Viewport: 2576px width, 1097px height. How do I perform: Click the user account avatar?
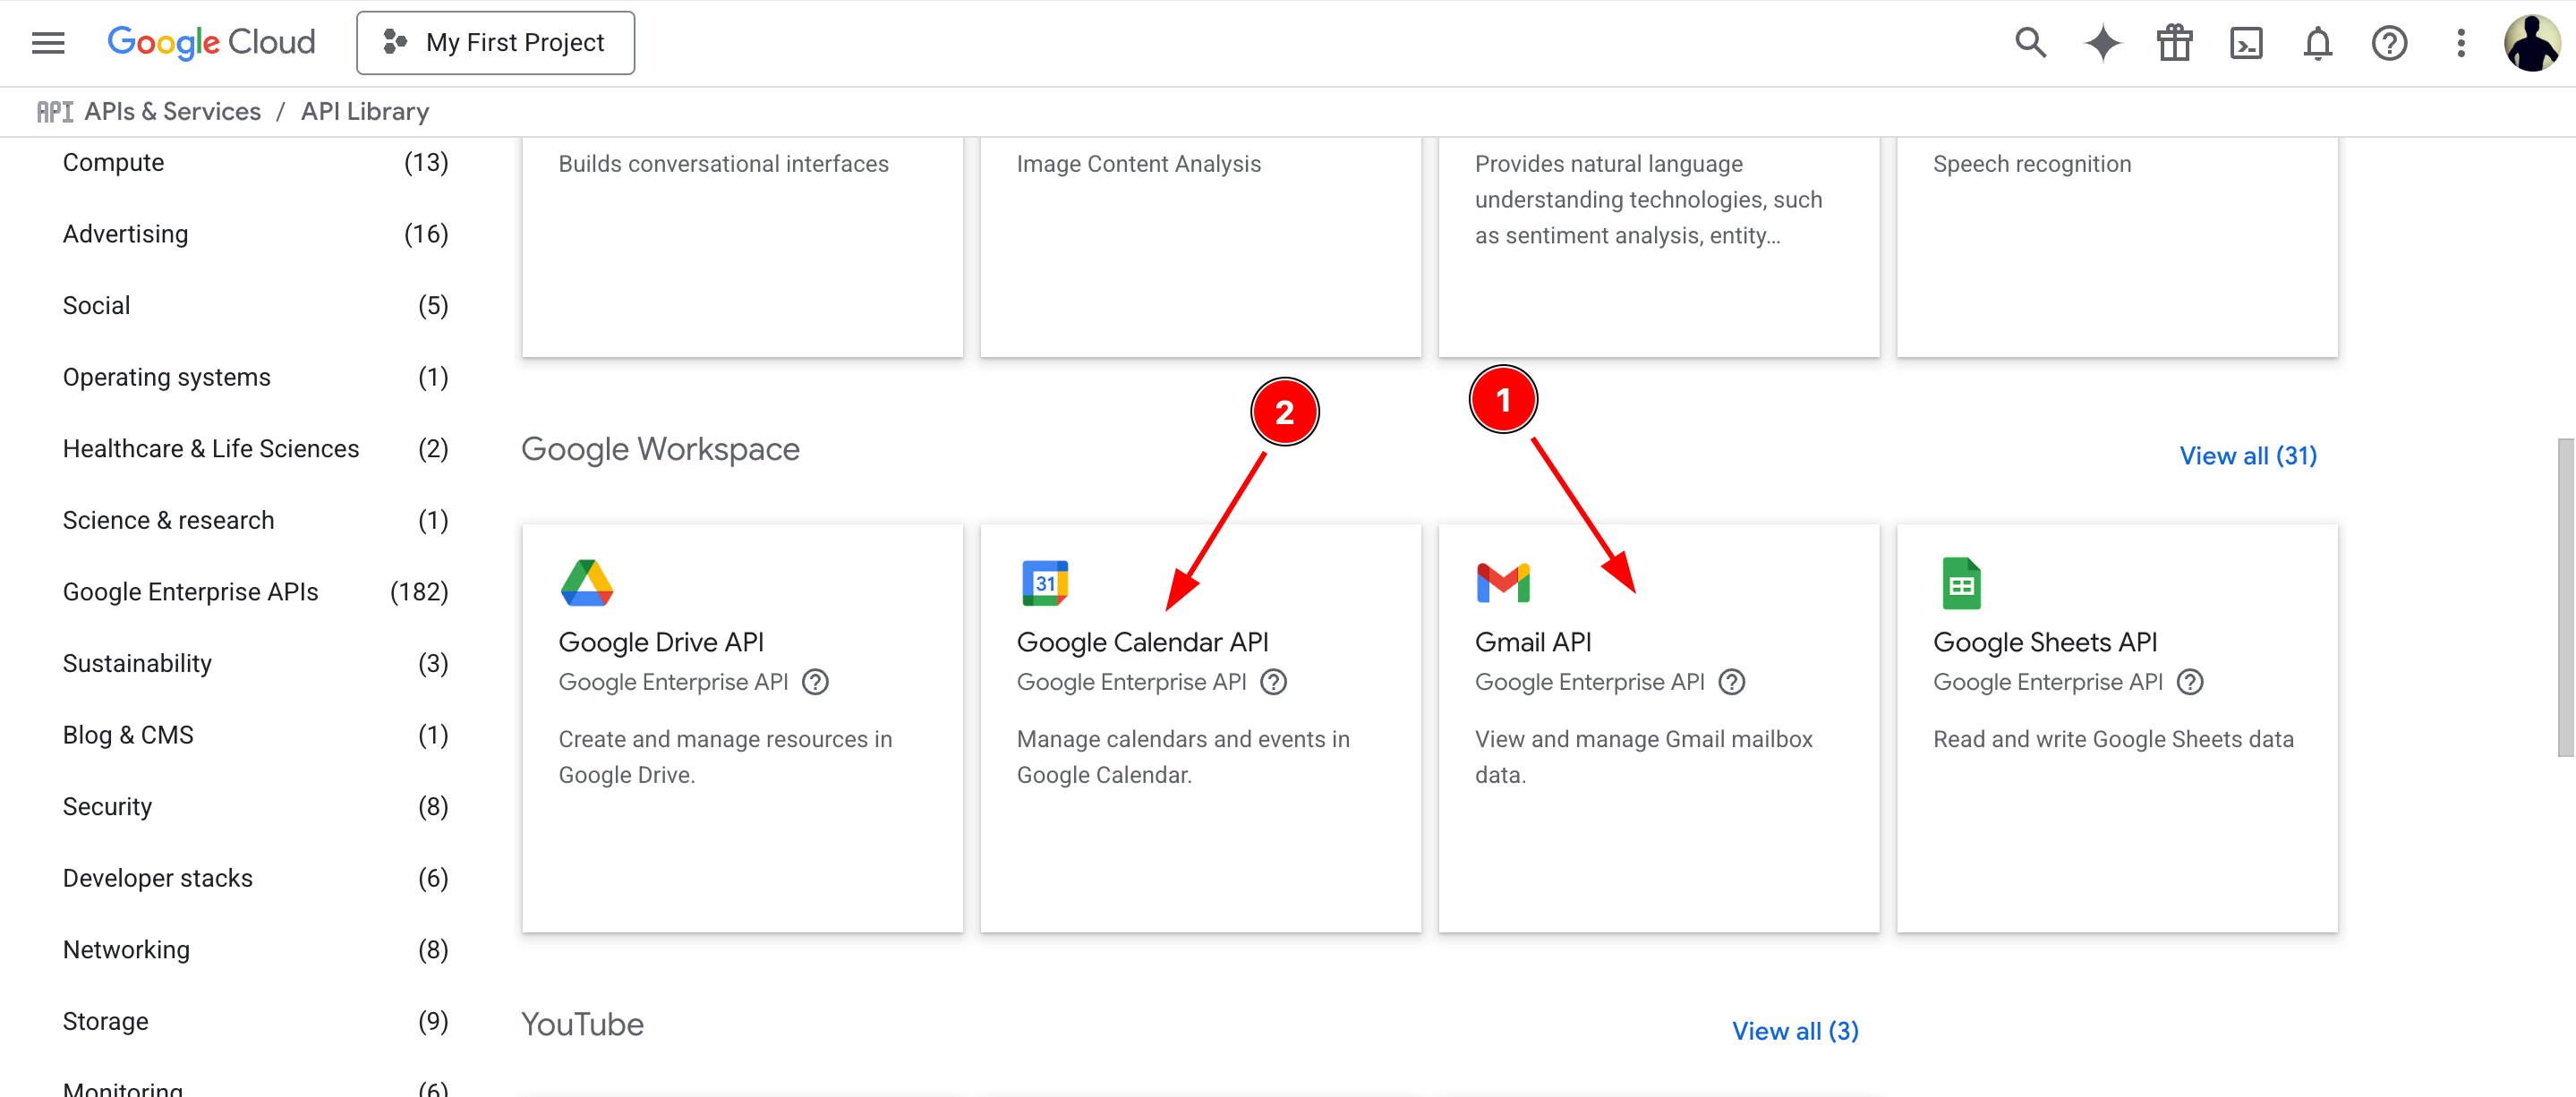[2531, 43]
